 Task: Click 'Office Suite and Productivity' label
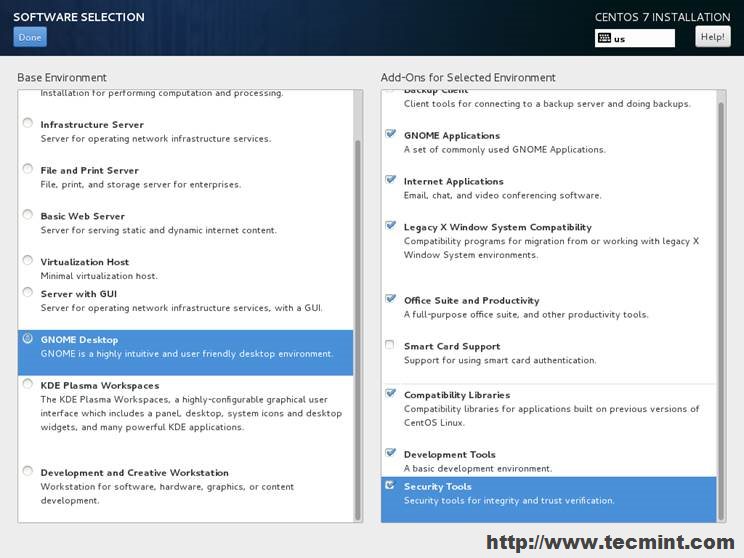pos(472,301)
